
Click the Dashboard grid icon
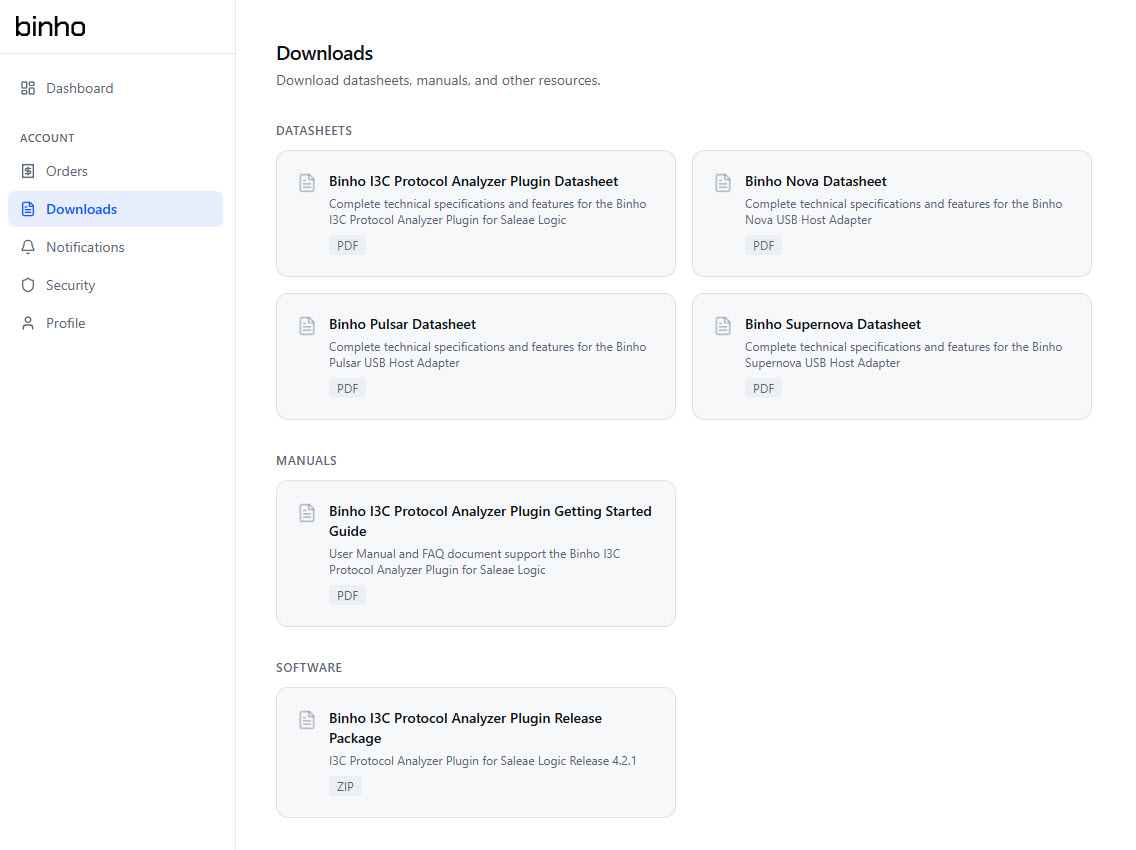pos(28,88)
